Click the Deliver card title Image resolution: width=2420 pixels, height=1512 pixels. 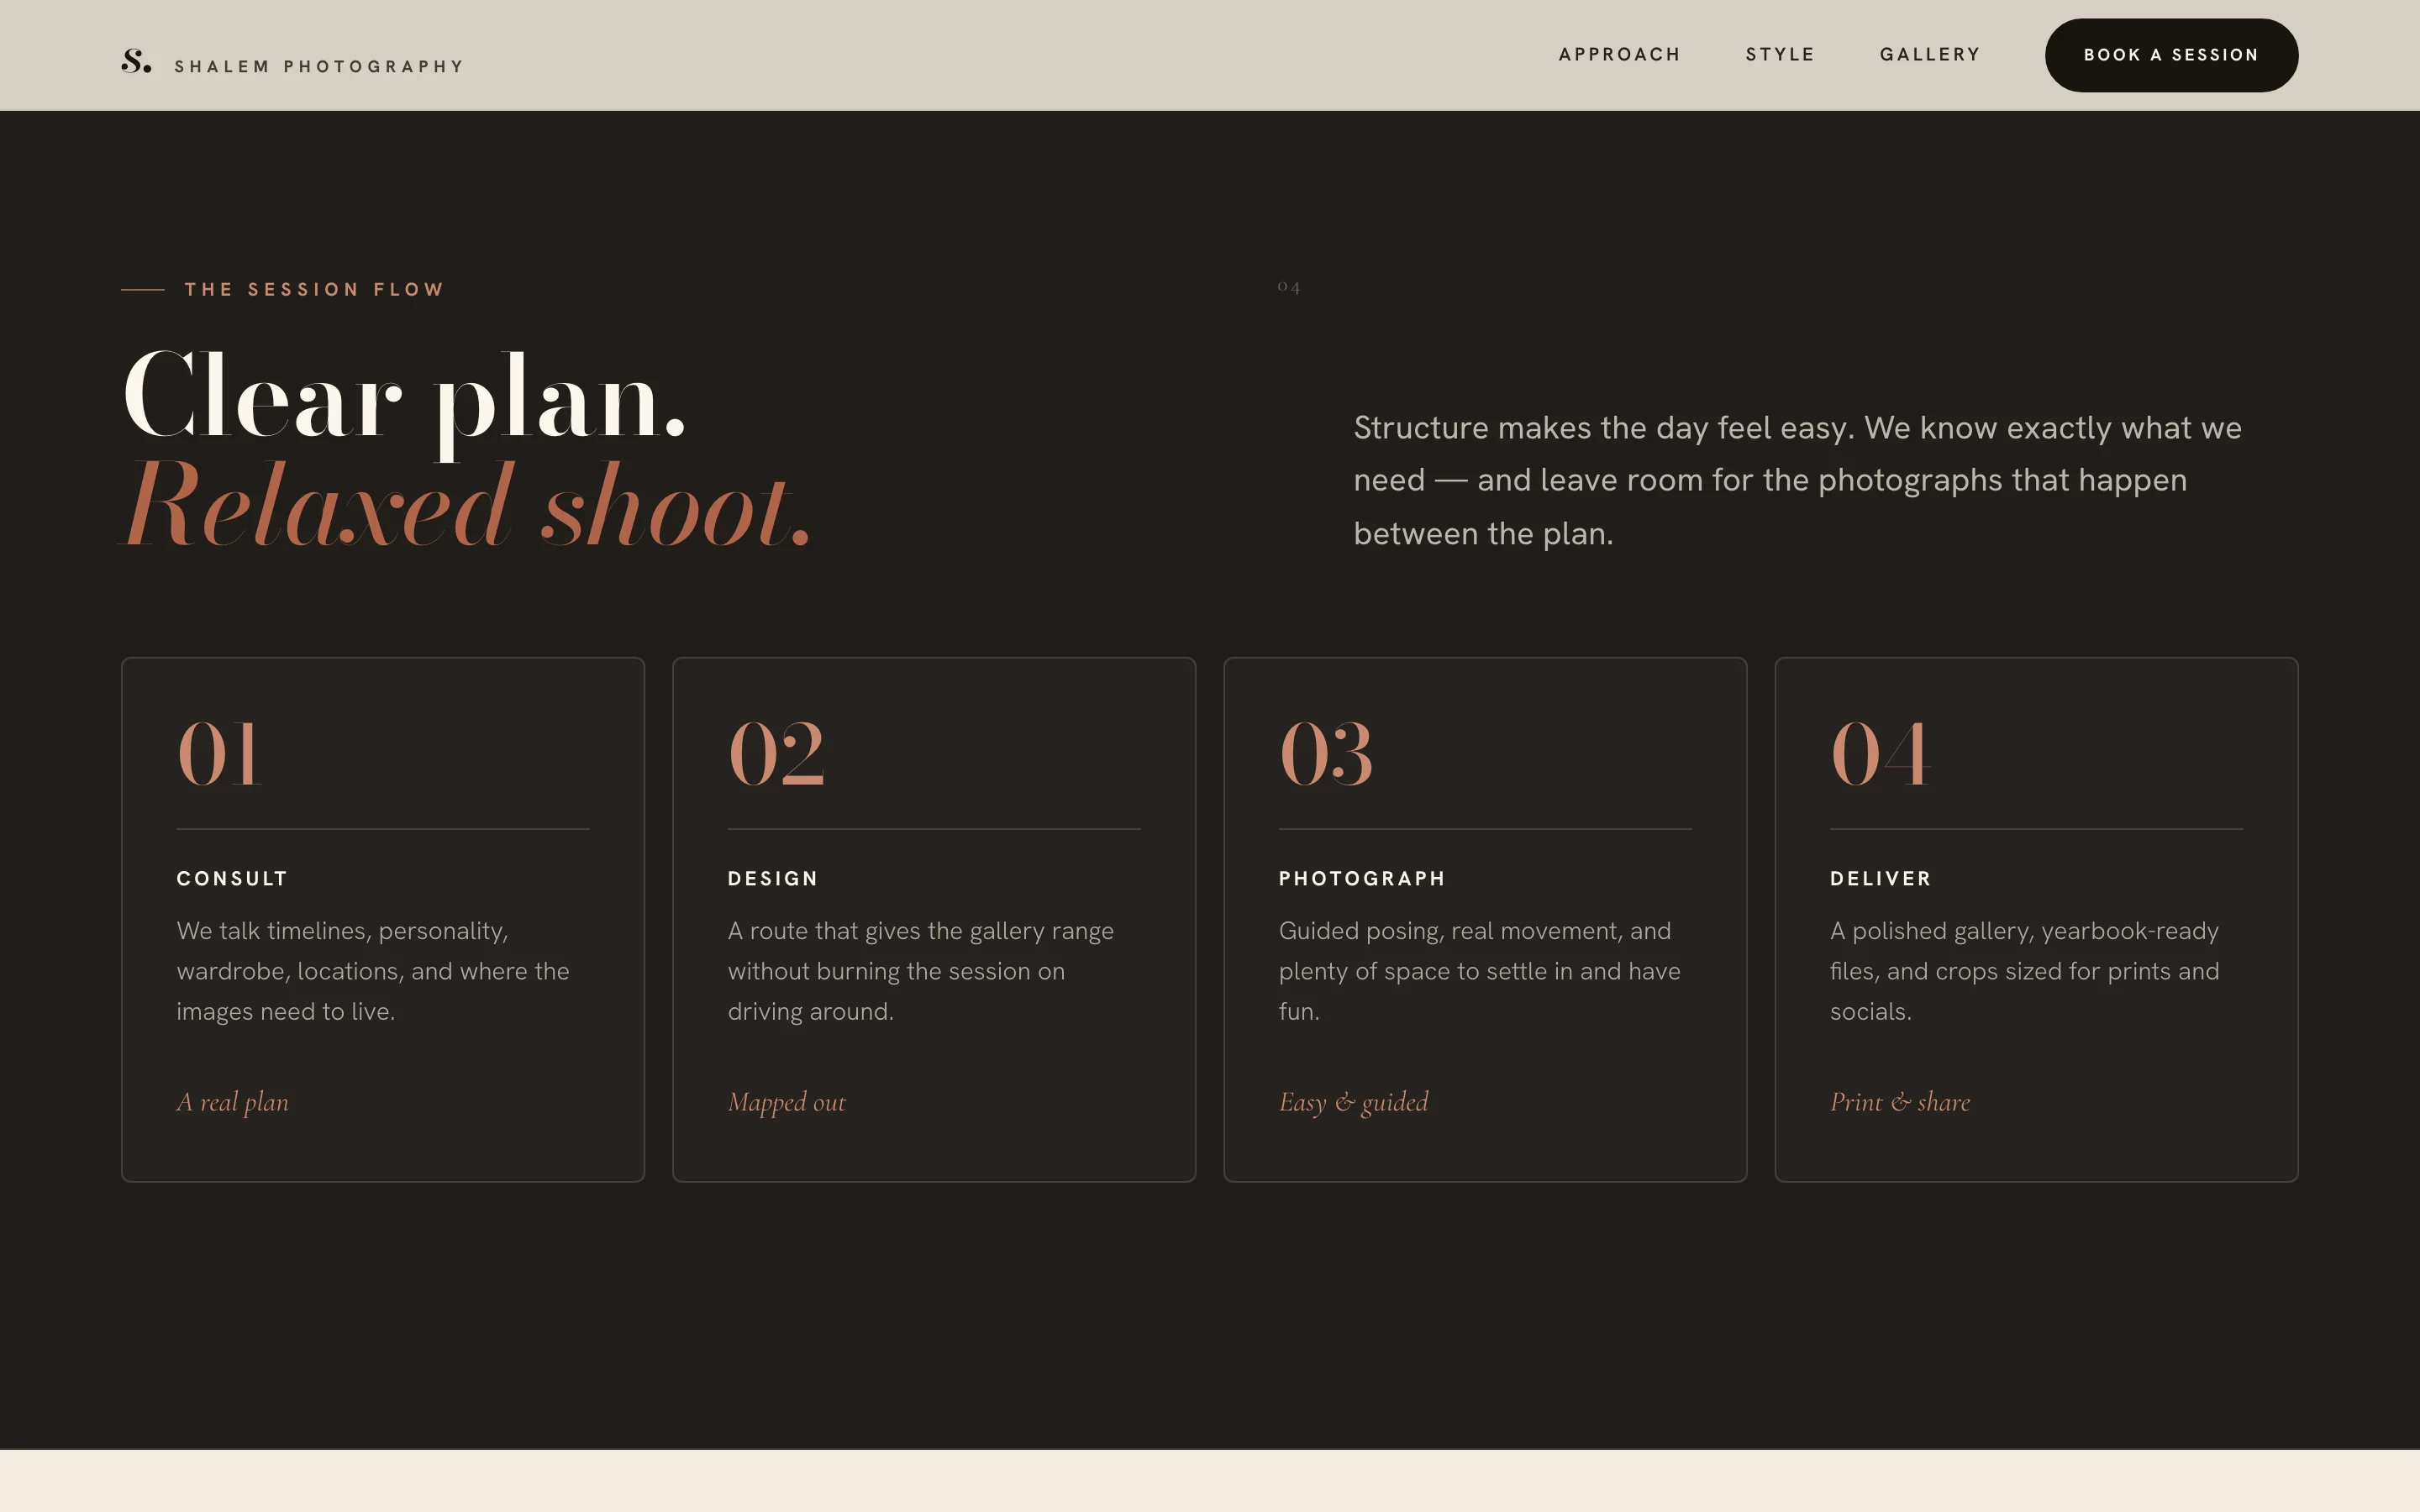(1880, 879)
